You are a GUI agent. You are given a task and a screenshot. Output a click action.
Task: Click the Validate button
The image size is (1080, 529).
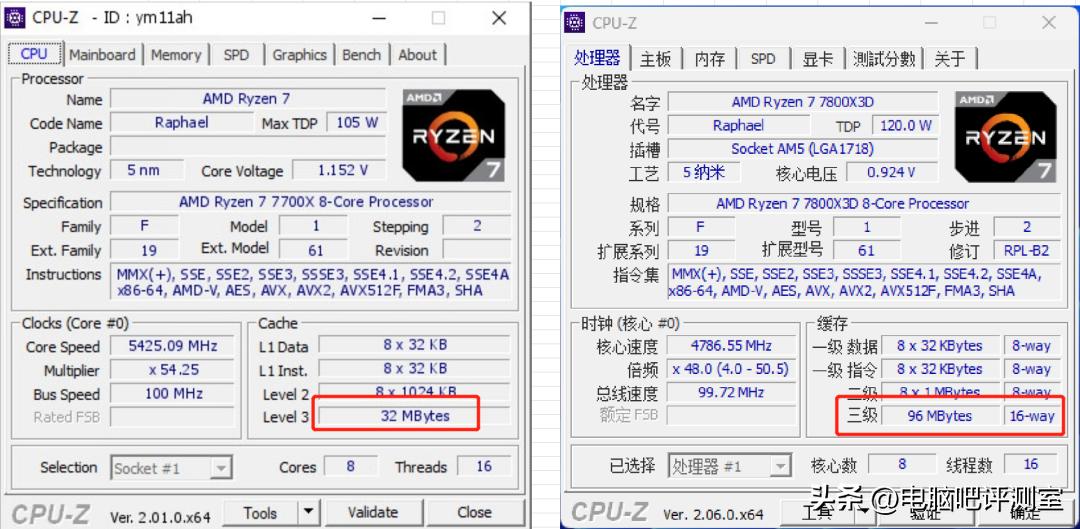(x=373, y=512)
